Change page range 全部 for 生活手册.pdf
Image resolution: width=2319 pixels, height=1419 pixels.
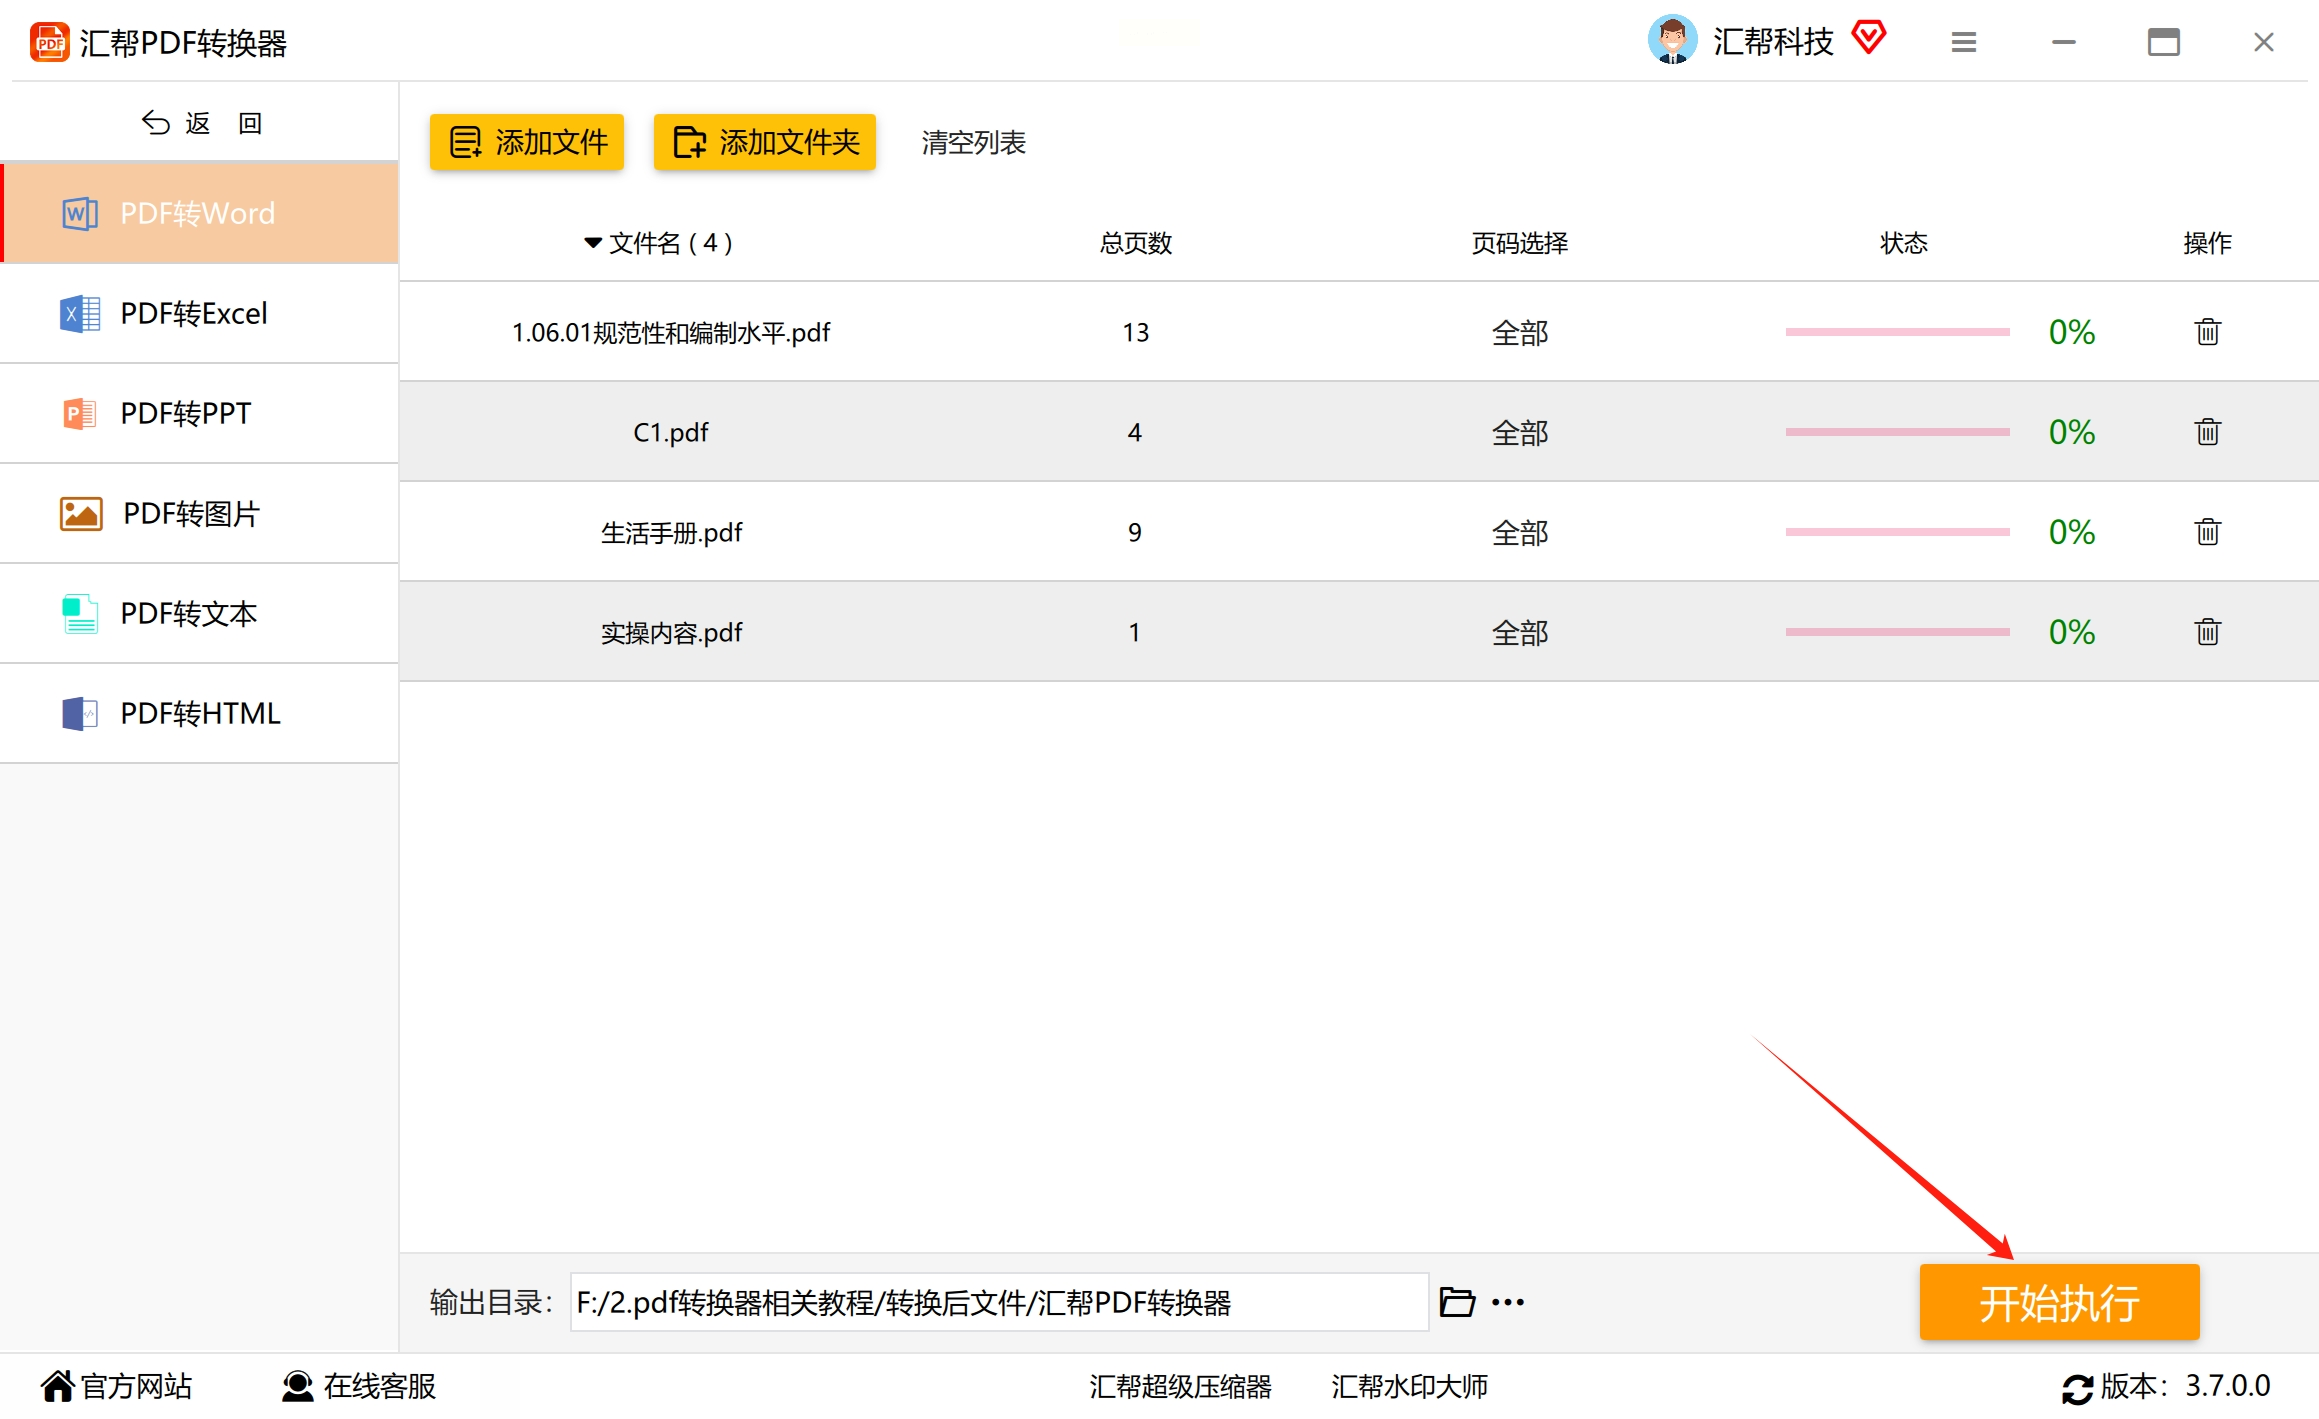tap(1519, 532)
